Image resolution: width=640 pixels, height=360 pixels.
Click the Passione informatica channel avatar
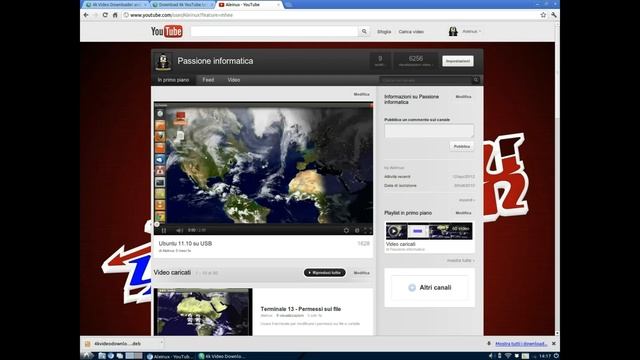point(163,62)
